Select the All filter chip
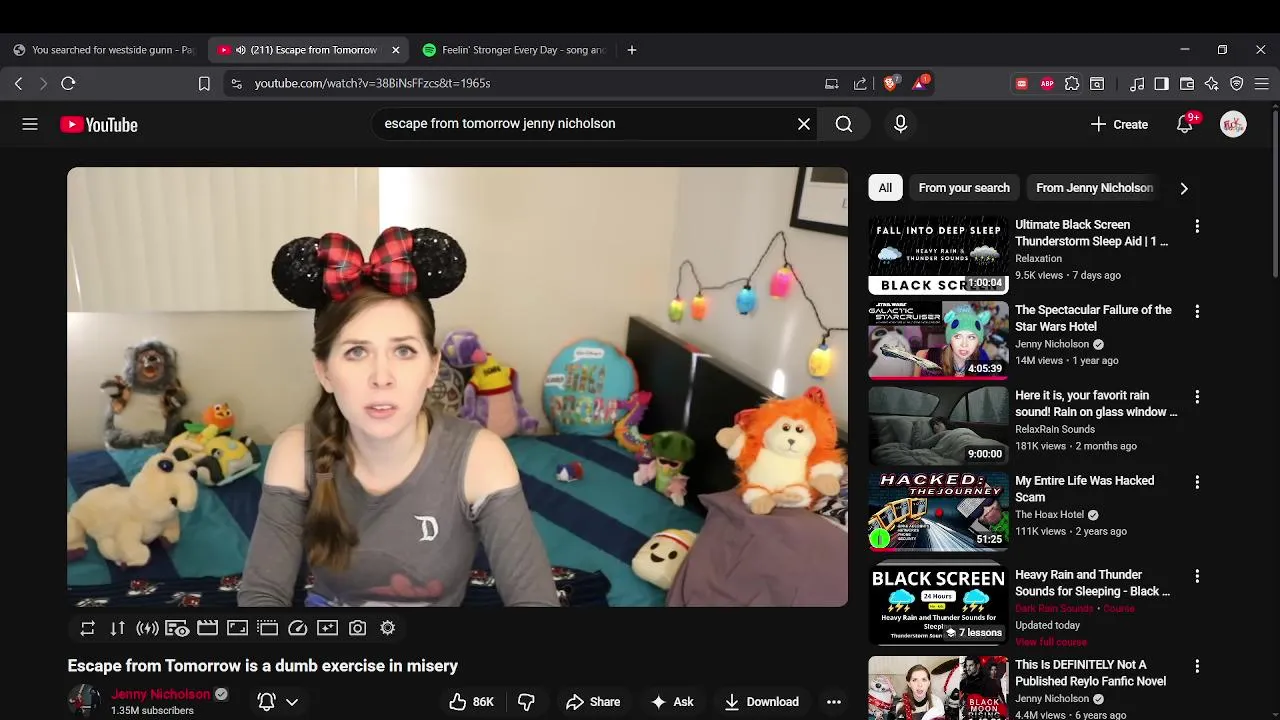The height and width of the screenshot is (720, 1280). click(x=885, y=188)
